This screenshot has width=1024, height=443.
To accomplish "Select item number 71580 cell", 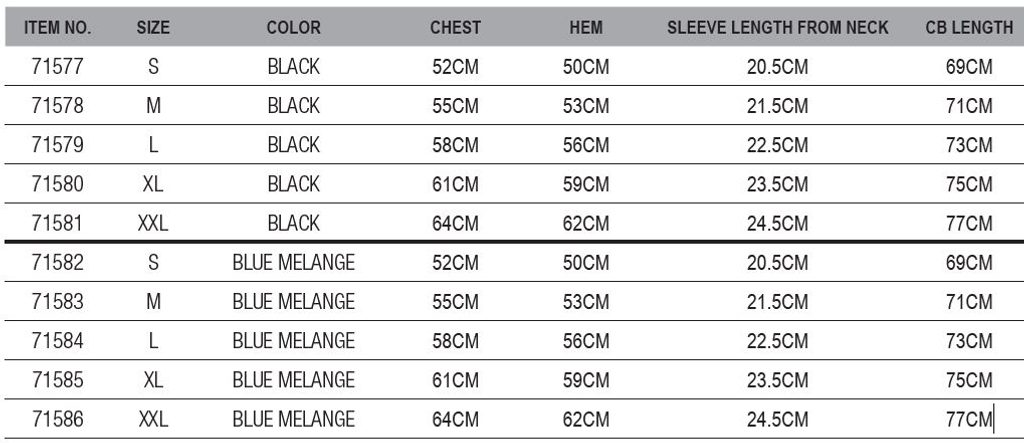I will tap(57, 184).
